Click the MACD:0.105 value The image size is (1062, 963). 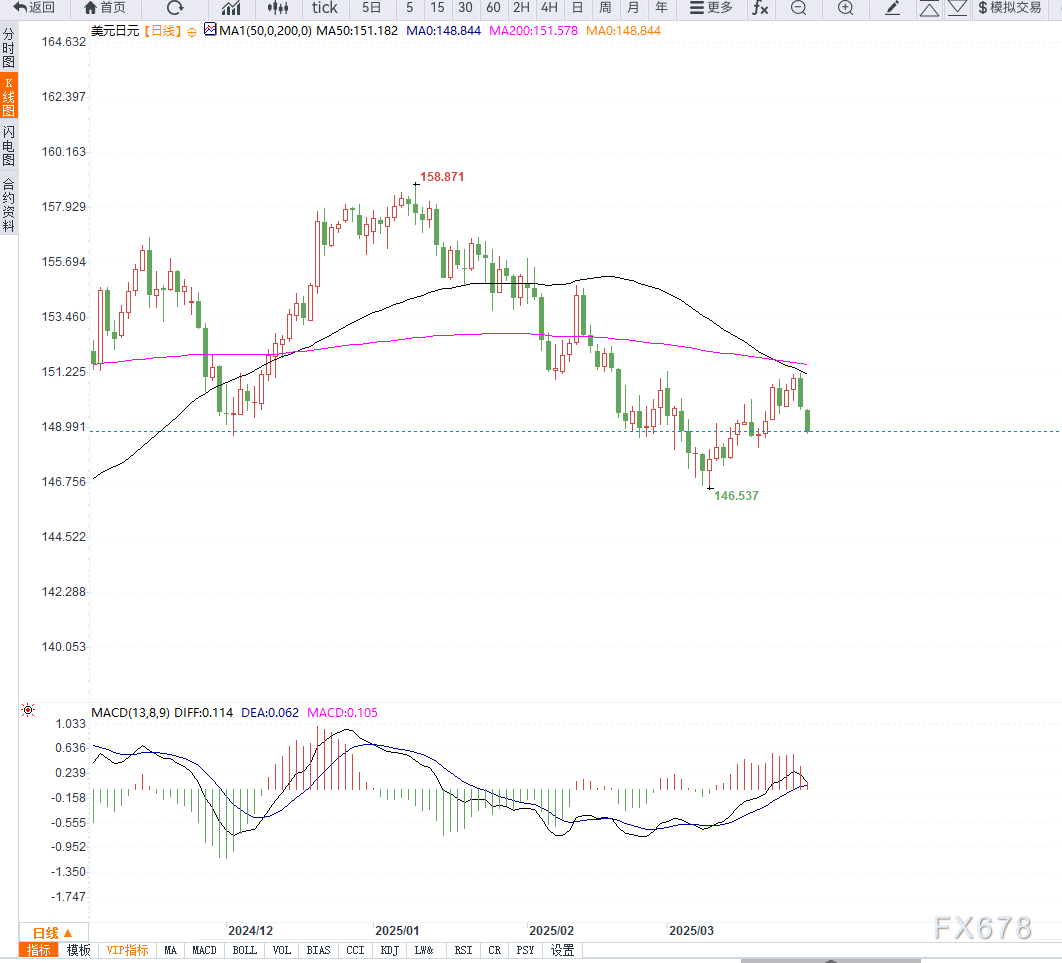click(x=342, y=712)
